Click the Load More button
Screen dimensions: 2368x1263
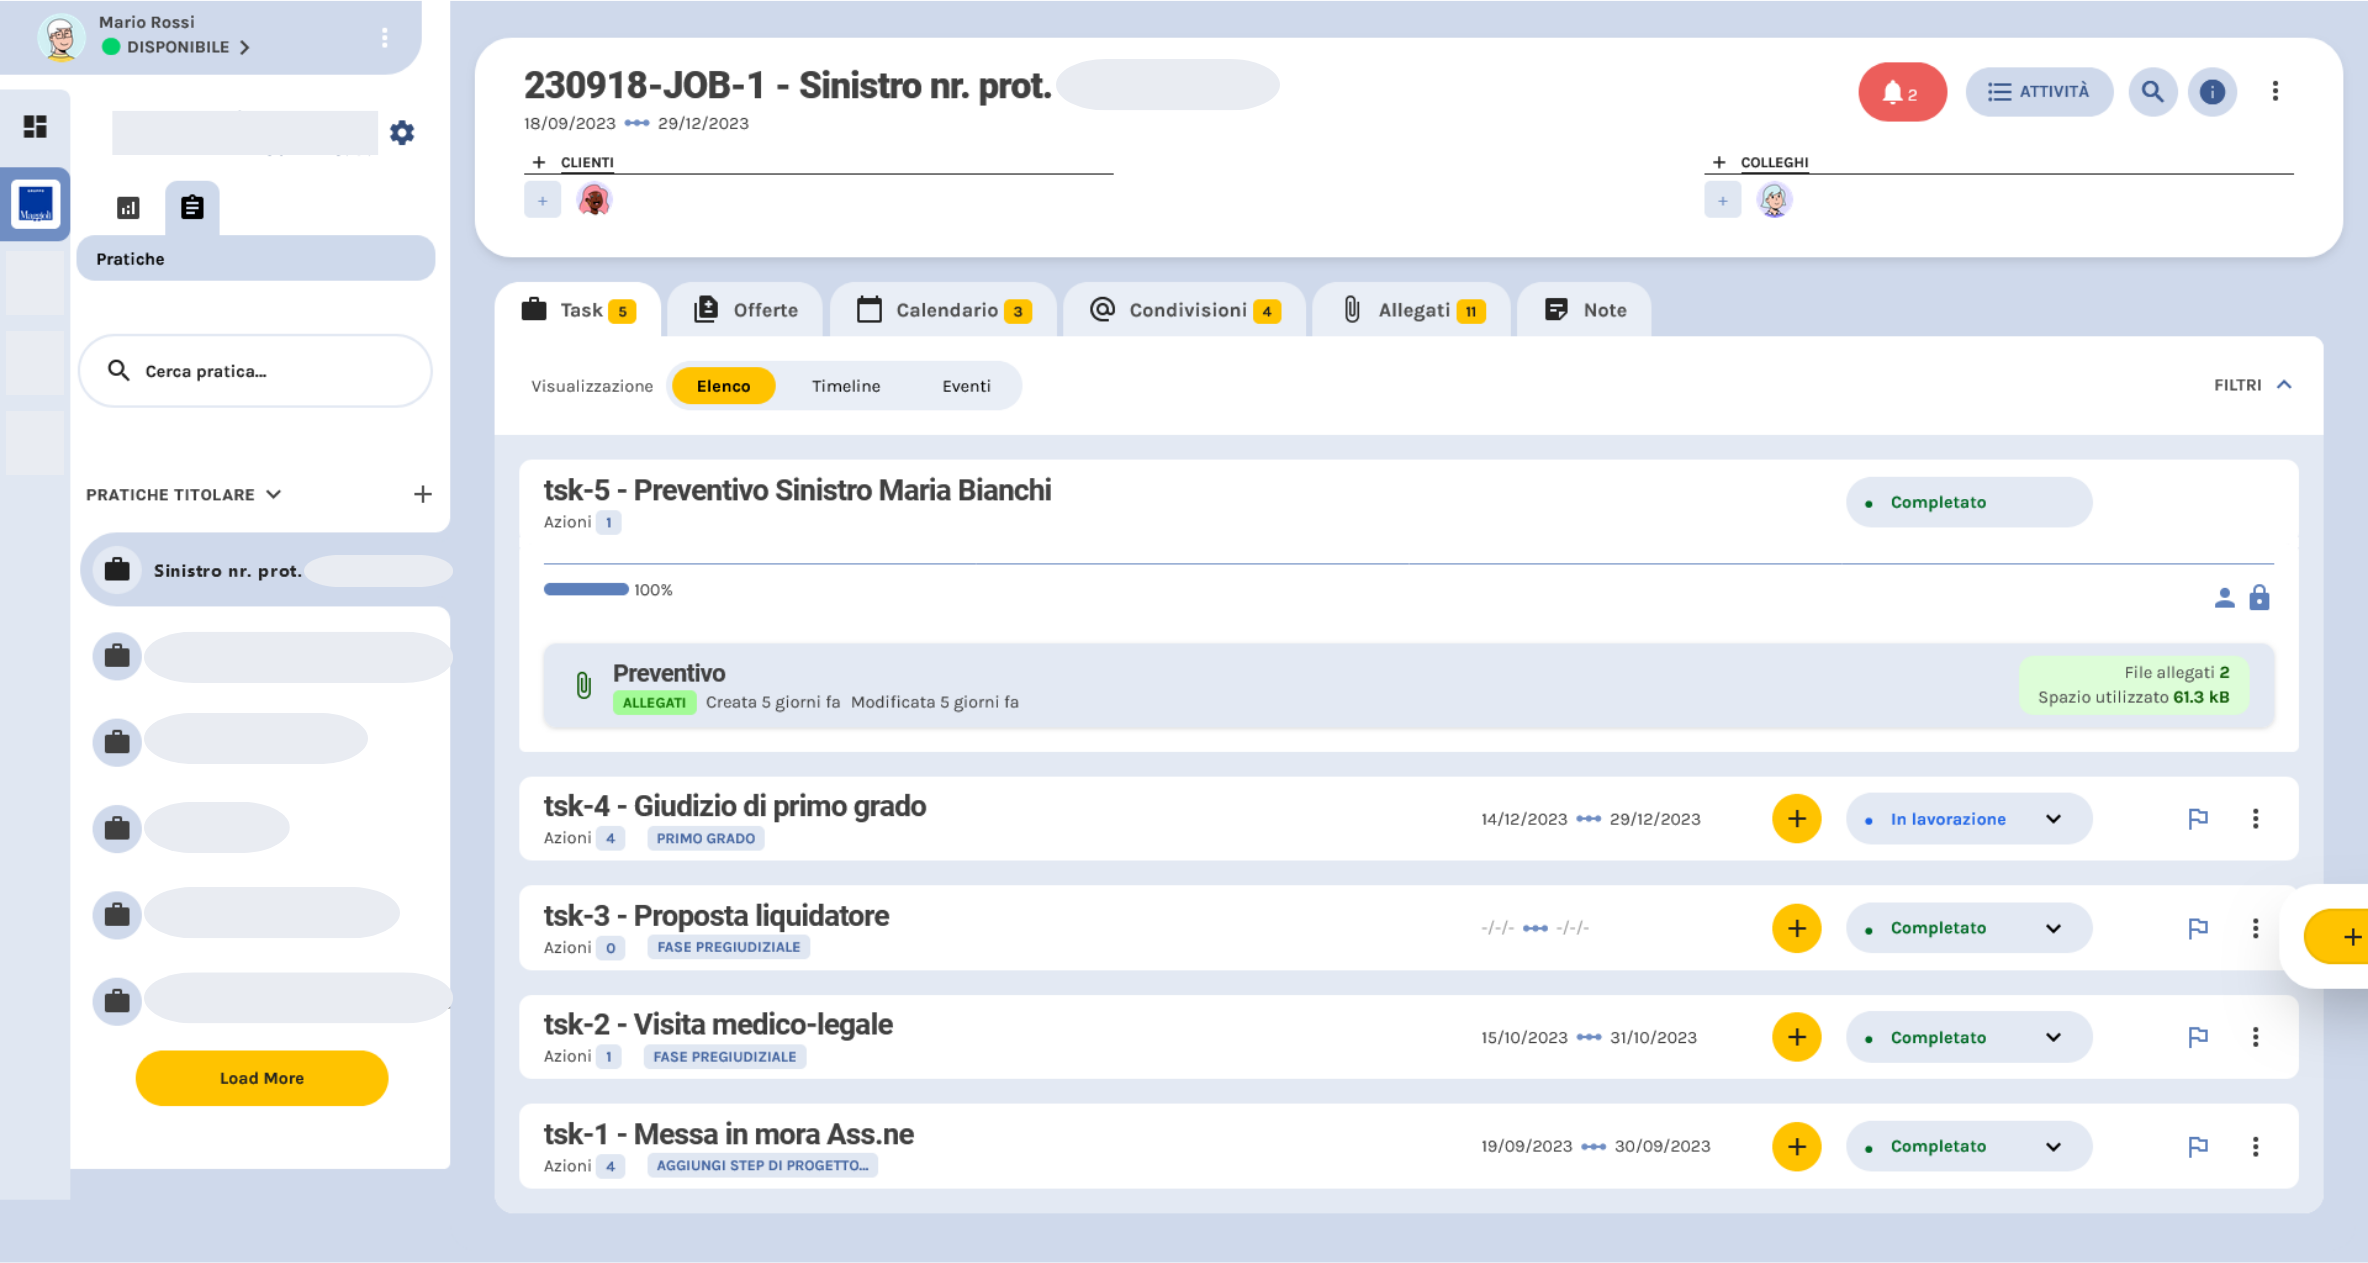(x=261, y=1078)
